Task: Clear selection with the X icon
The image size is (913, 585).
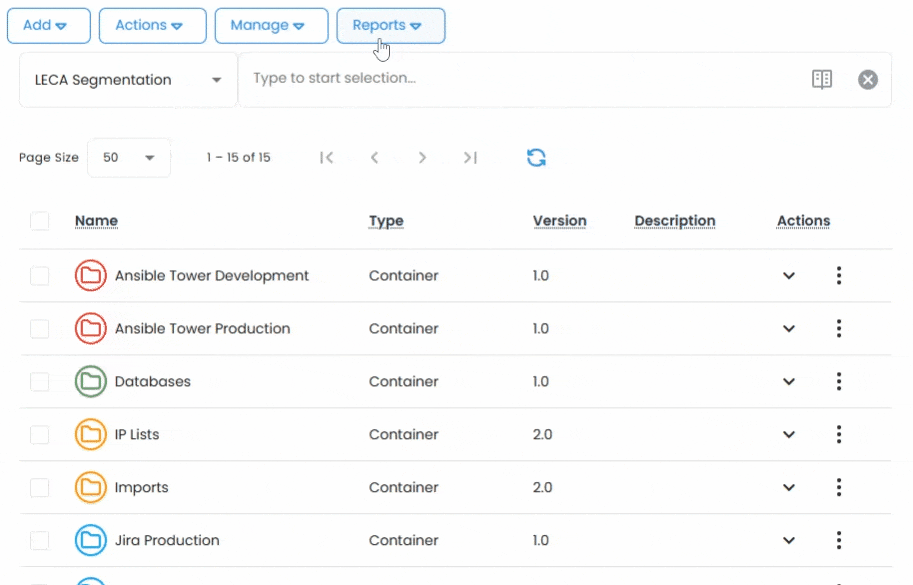Action: 868,80
